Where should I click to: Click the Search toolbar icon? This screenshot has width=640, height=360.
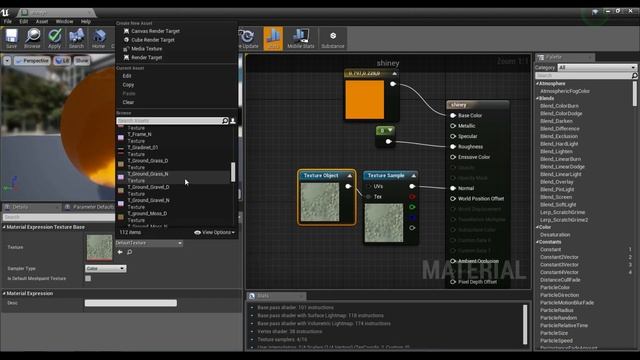(76, 38)
